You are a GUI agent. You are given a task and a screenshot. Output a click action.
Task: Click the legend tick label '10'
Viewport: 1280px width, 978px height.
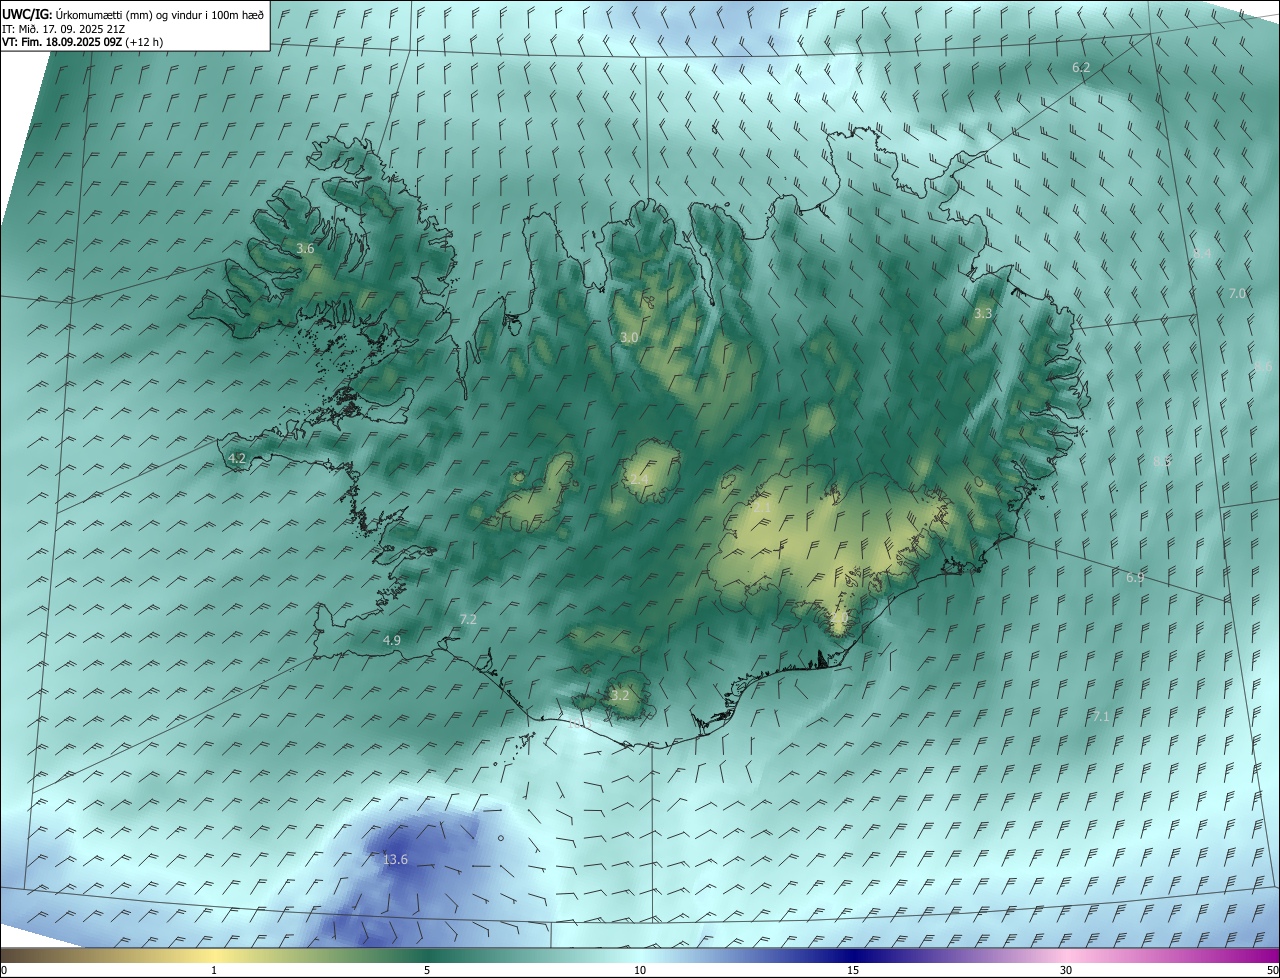(x=640, y=970)
